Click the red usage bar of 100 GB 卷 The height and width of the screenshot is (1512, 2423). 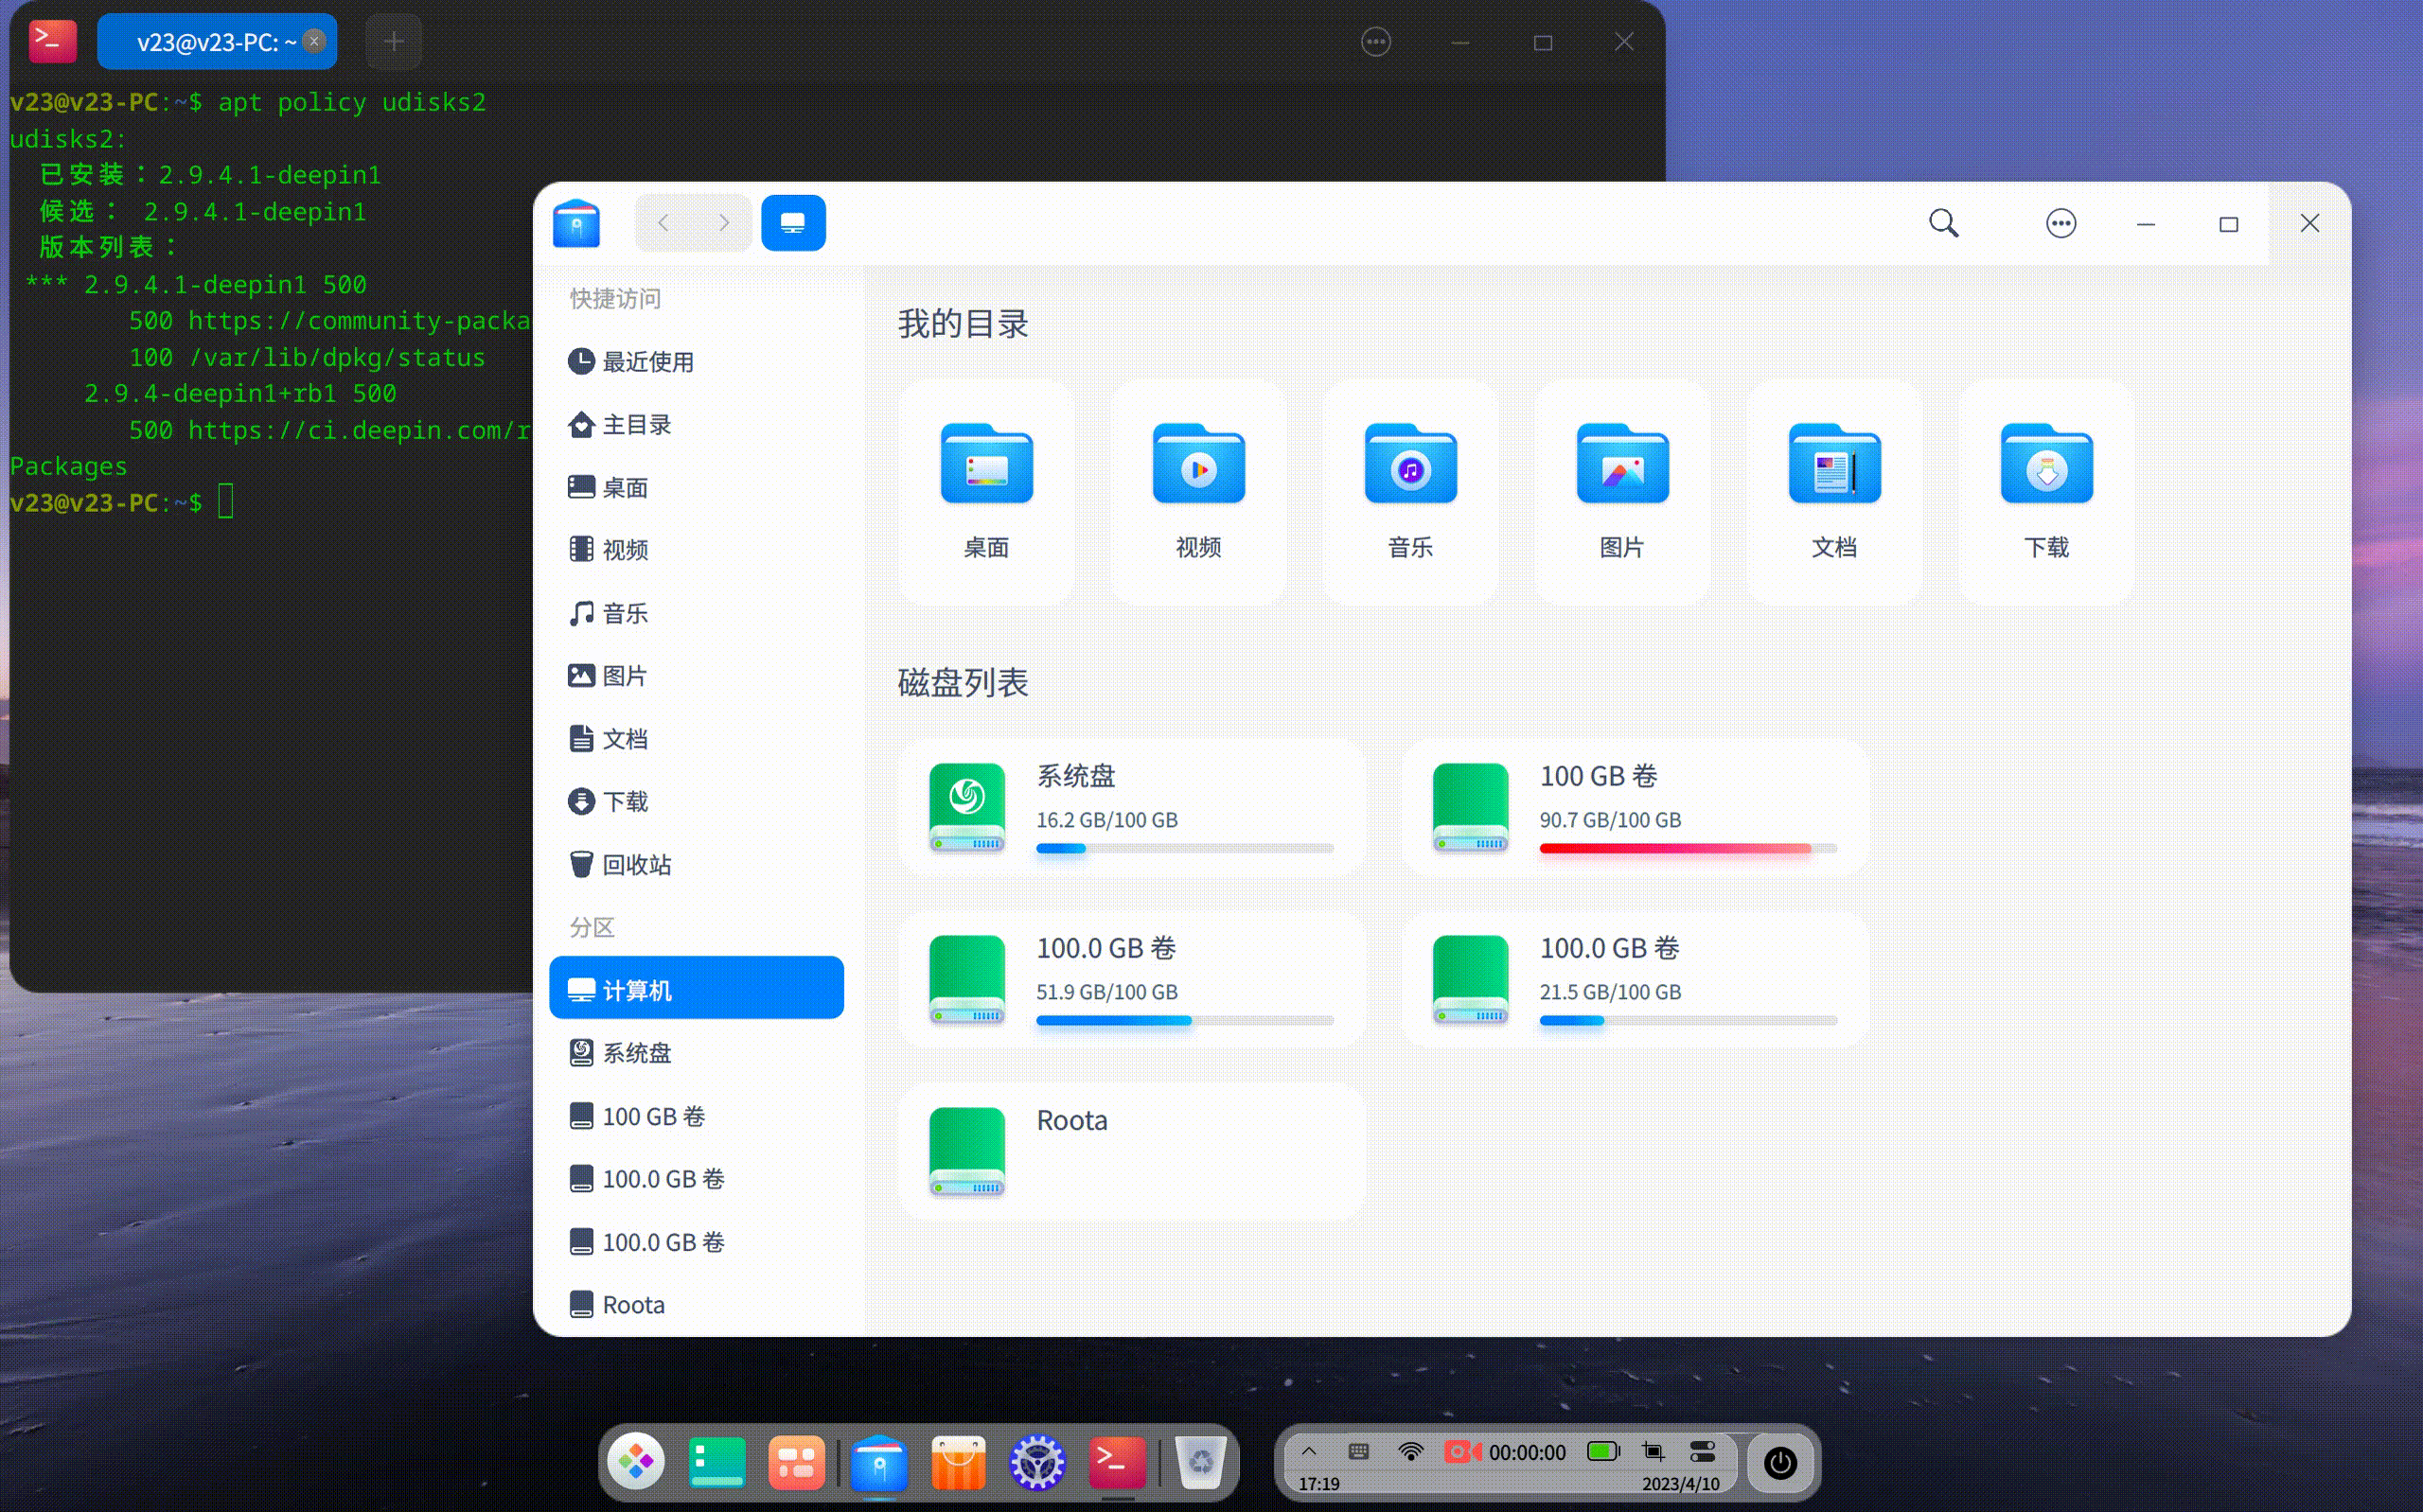tap(1688, 849)
